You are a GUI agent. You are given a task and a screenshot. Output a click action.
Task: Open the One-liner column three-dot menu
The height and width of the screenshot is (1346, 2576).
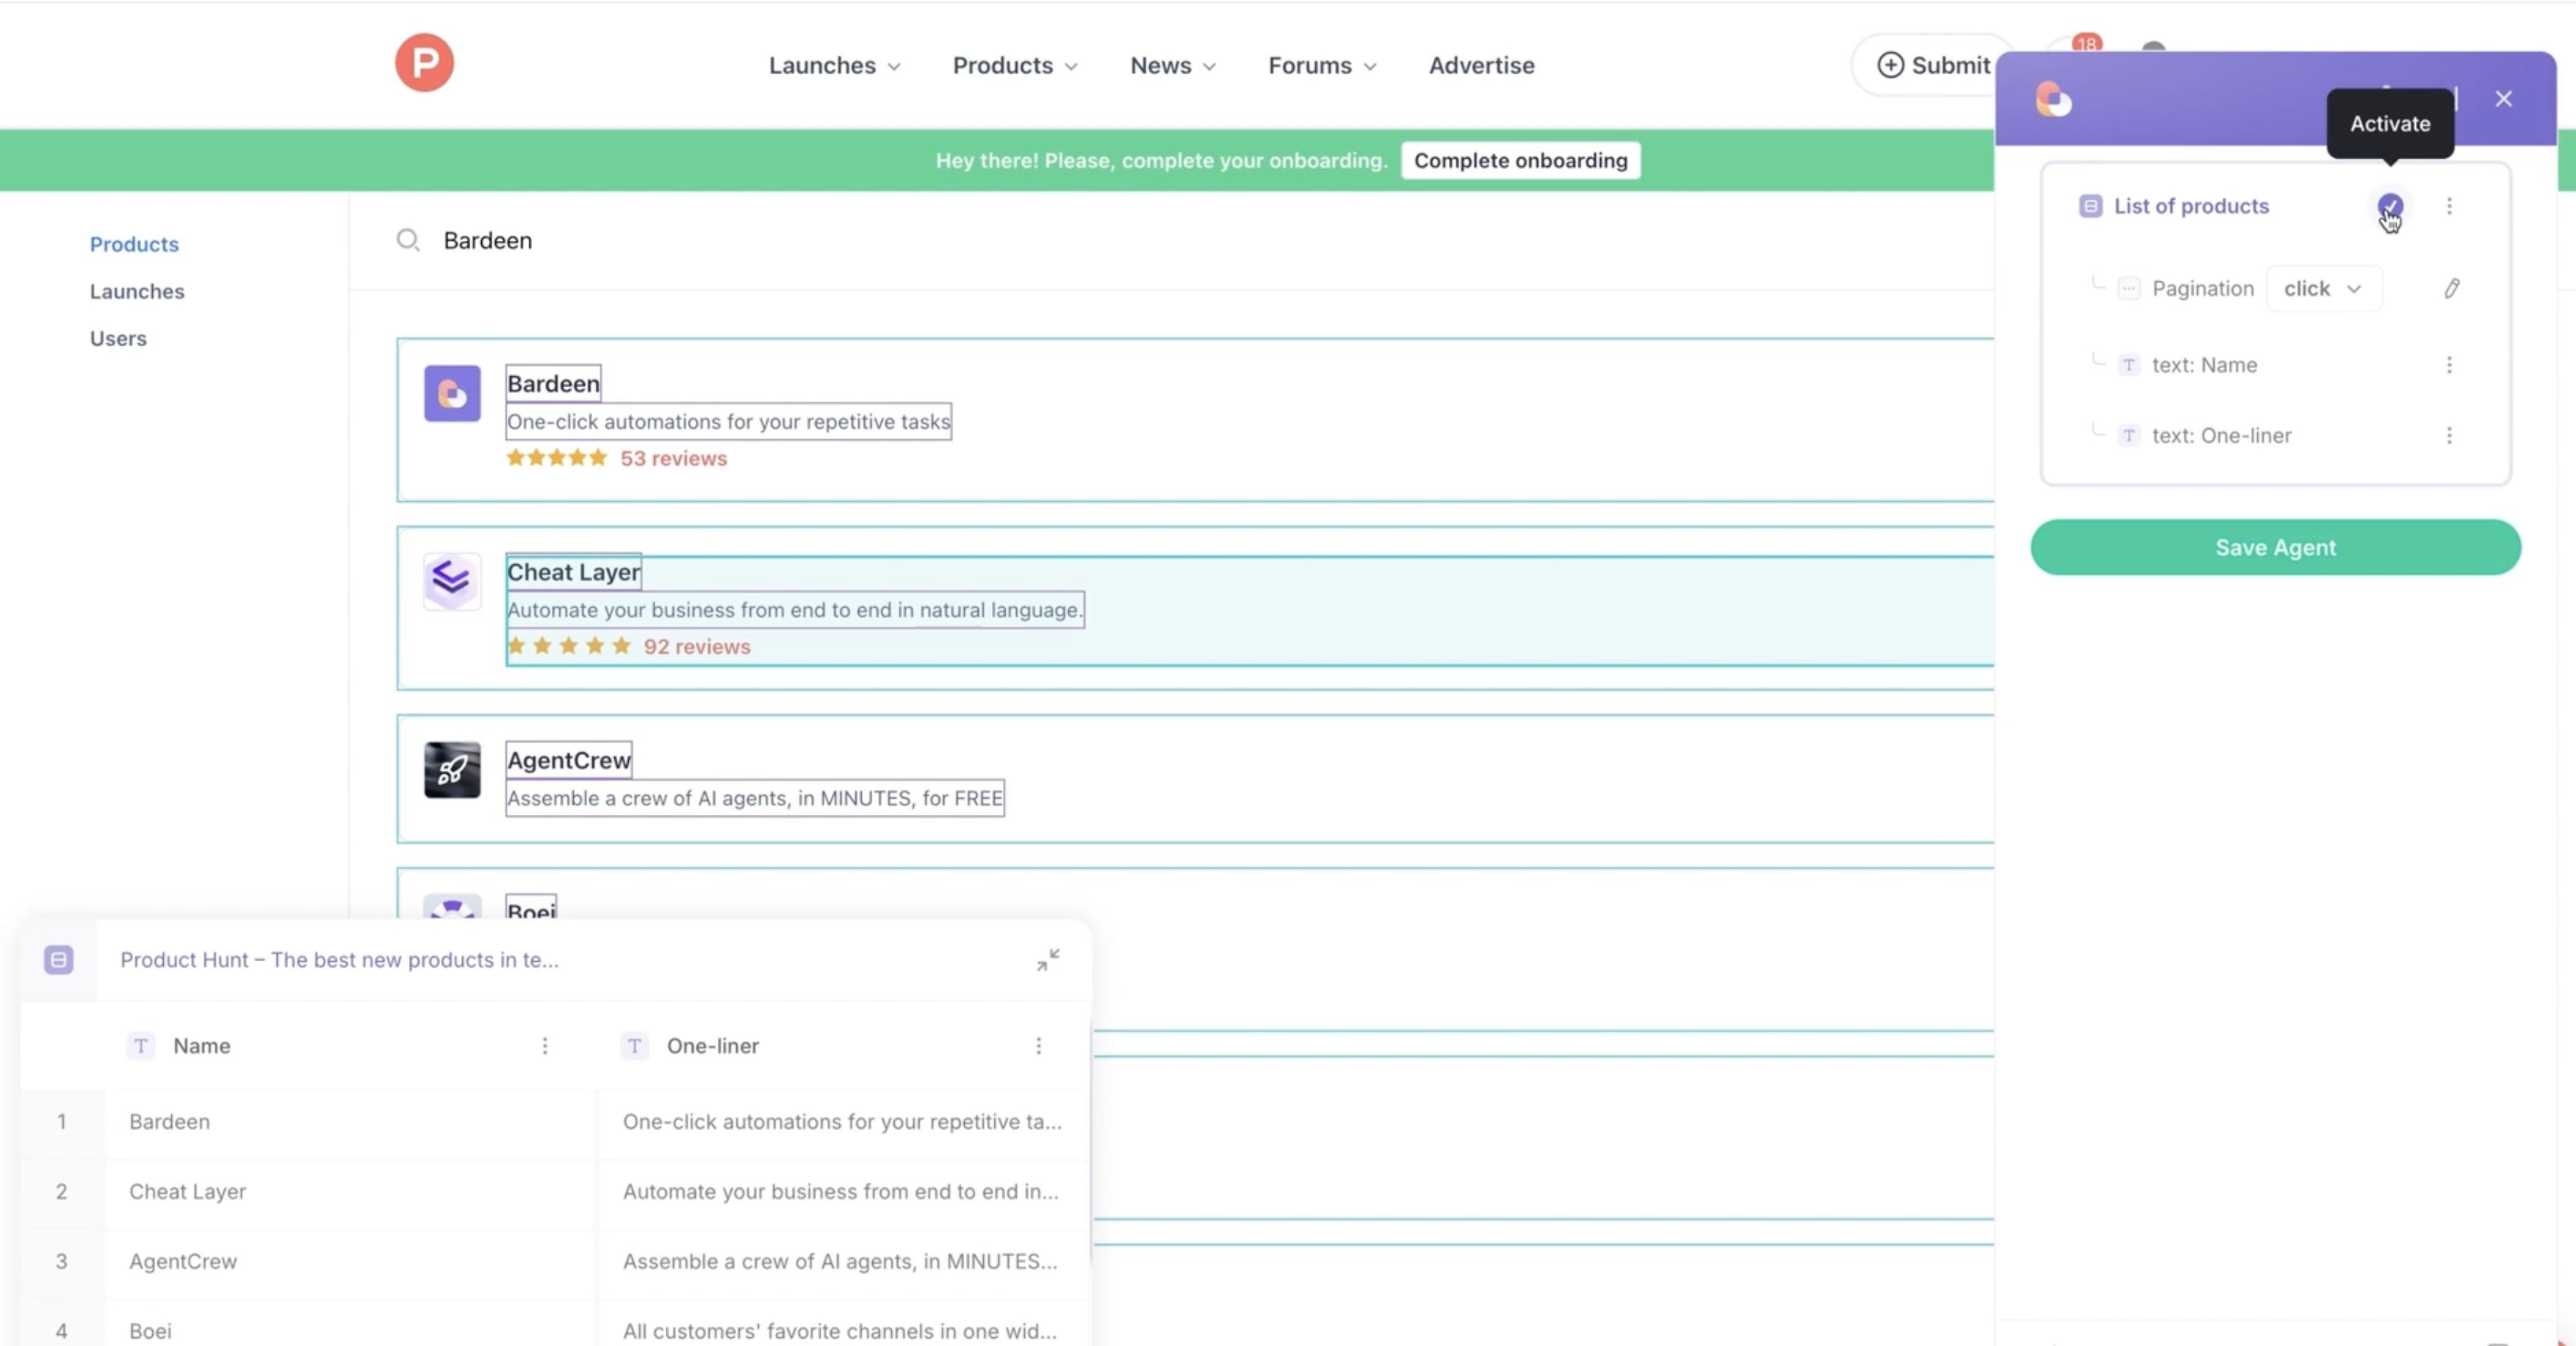pyautogui.click(x=1038, y=1046)
